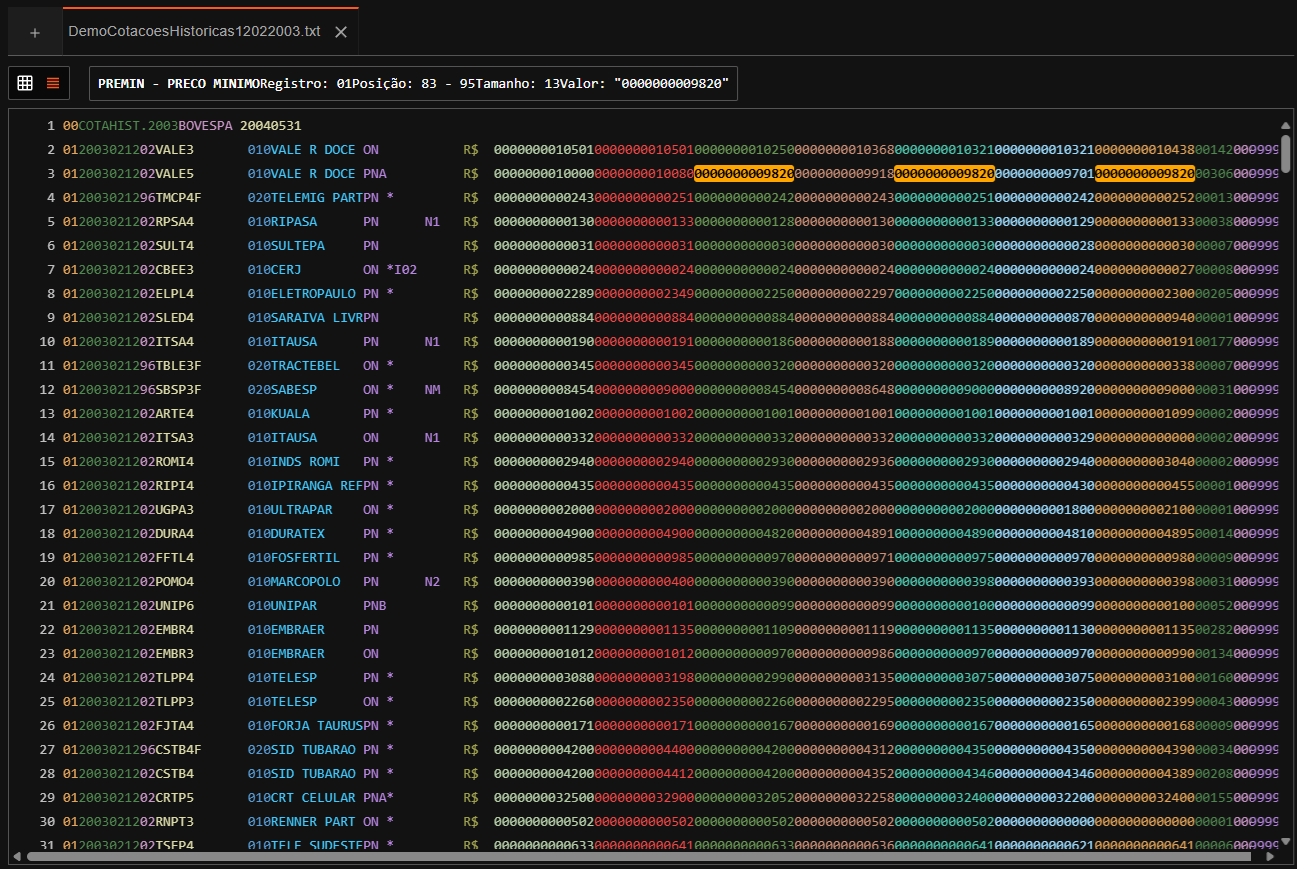The height and width of the screenshot is (869, 1297).
Task: Click line number 20 in the gutter
Action: coord(46,582)
